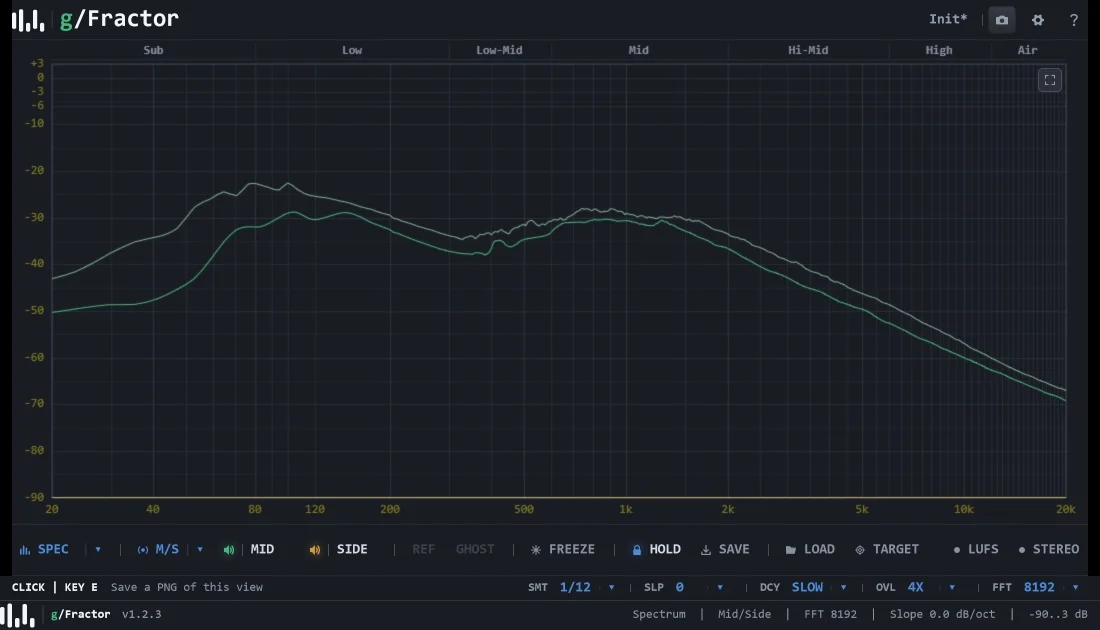1100x630 pixels.
Task: Select the Low band label
Action: pos(352,50)
